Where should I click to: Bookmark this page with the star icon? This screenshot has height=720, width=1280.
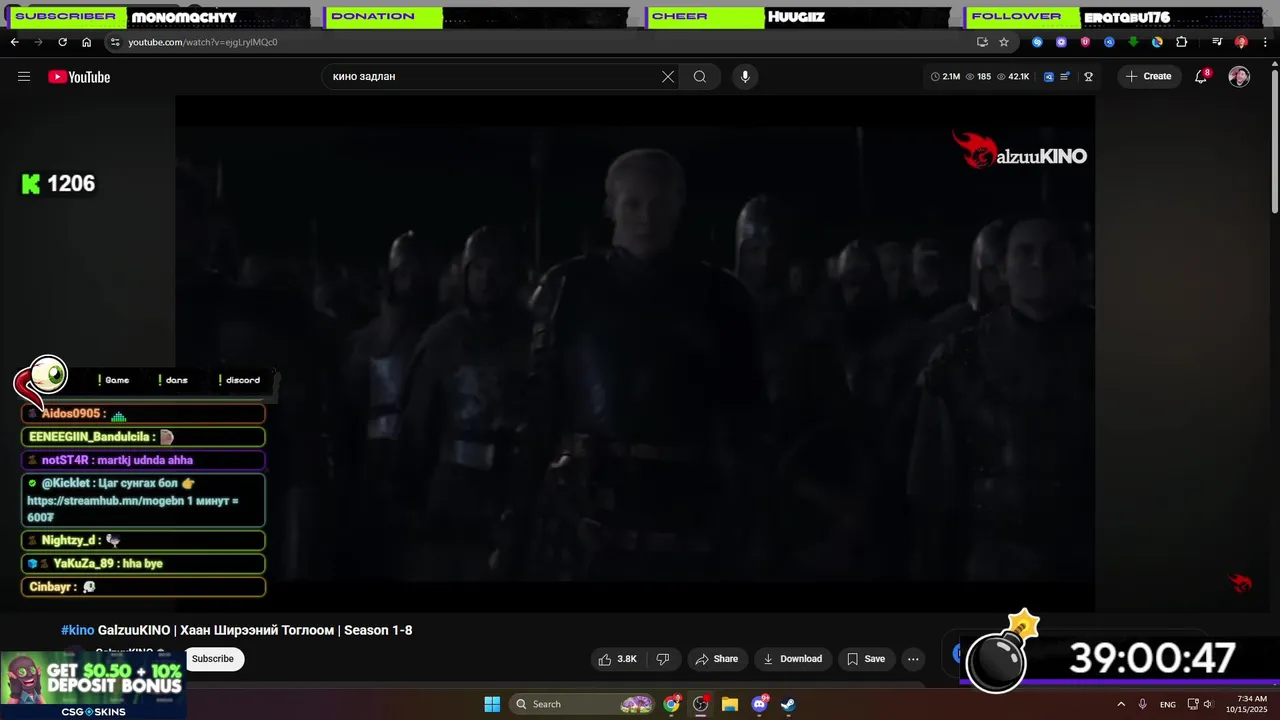1004,42
